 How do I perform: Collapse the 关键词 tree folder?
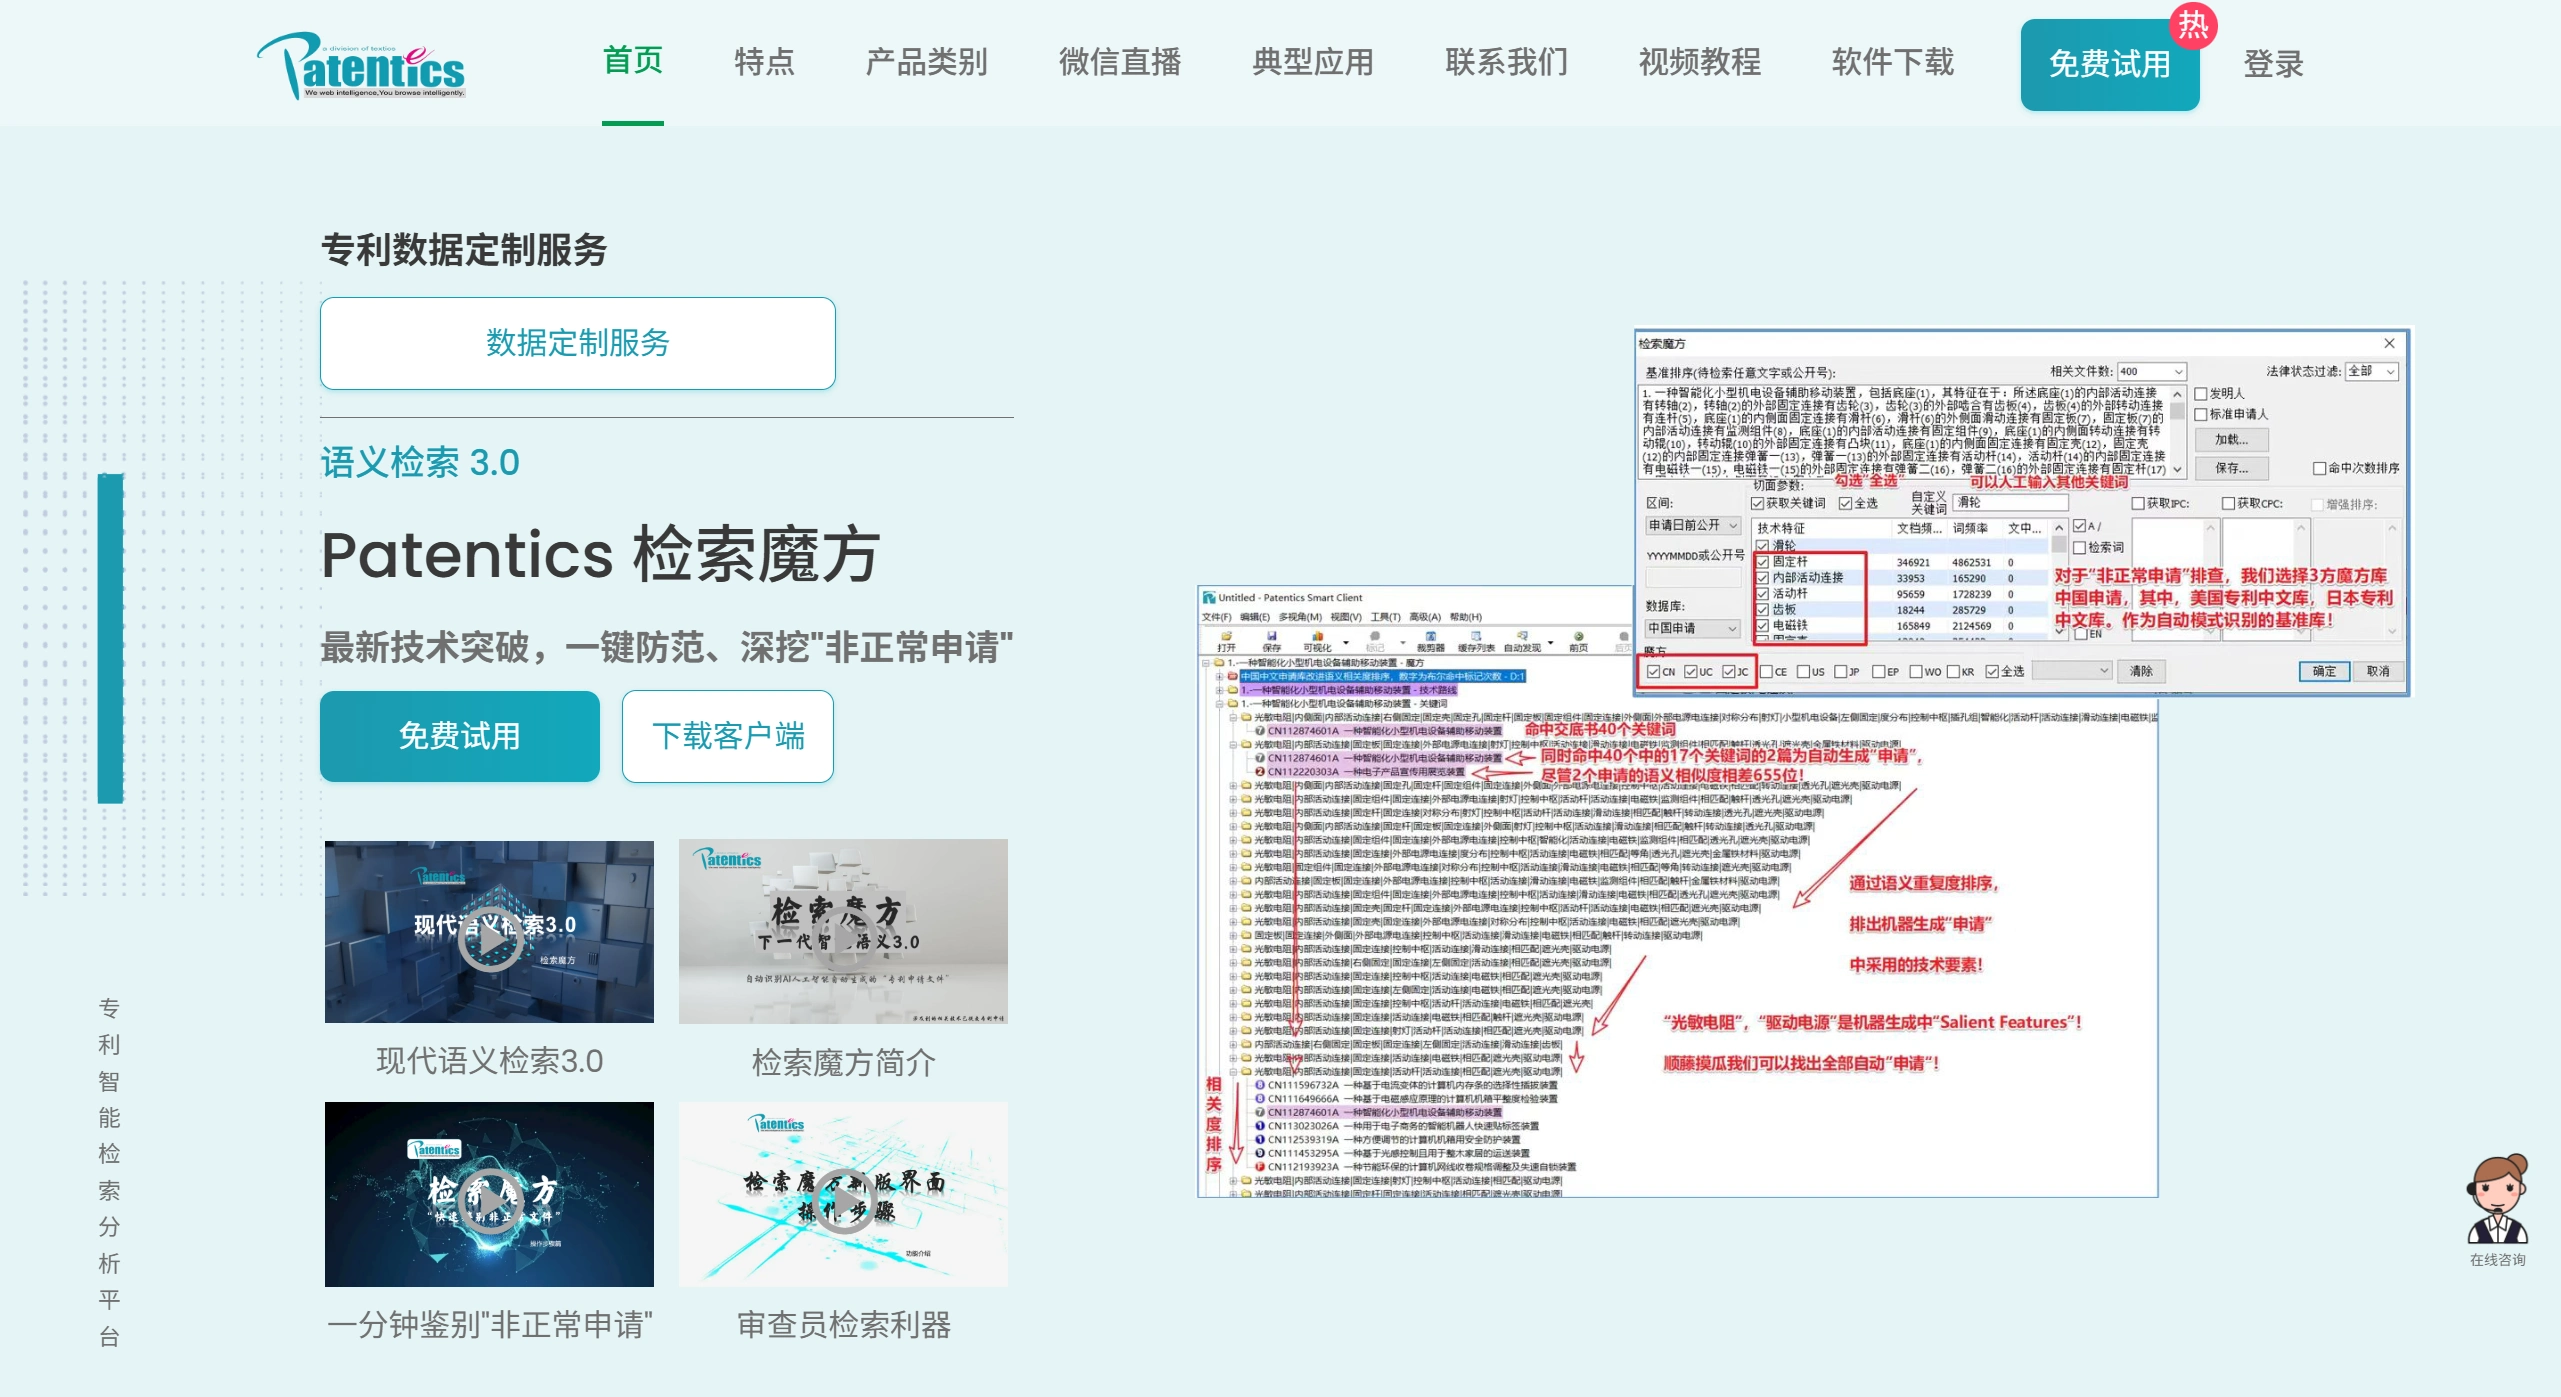pyautogui.click(x=1220, y=704)
